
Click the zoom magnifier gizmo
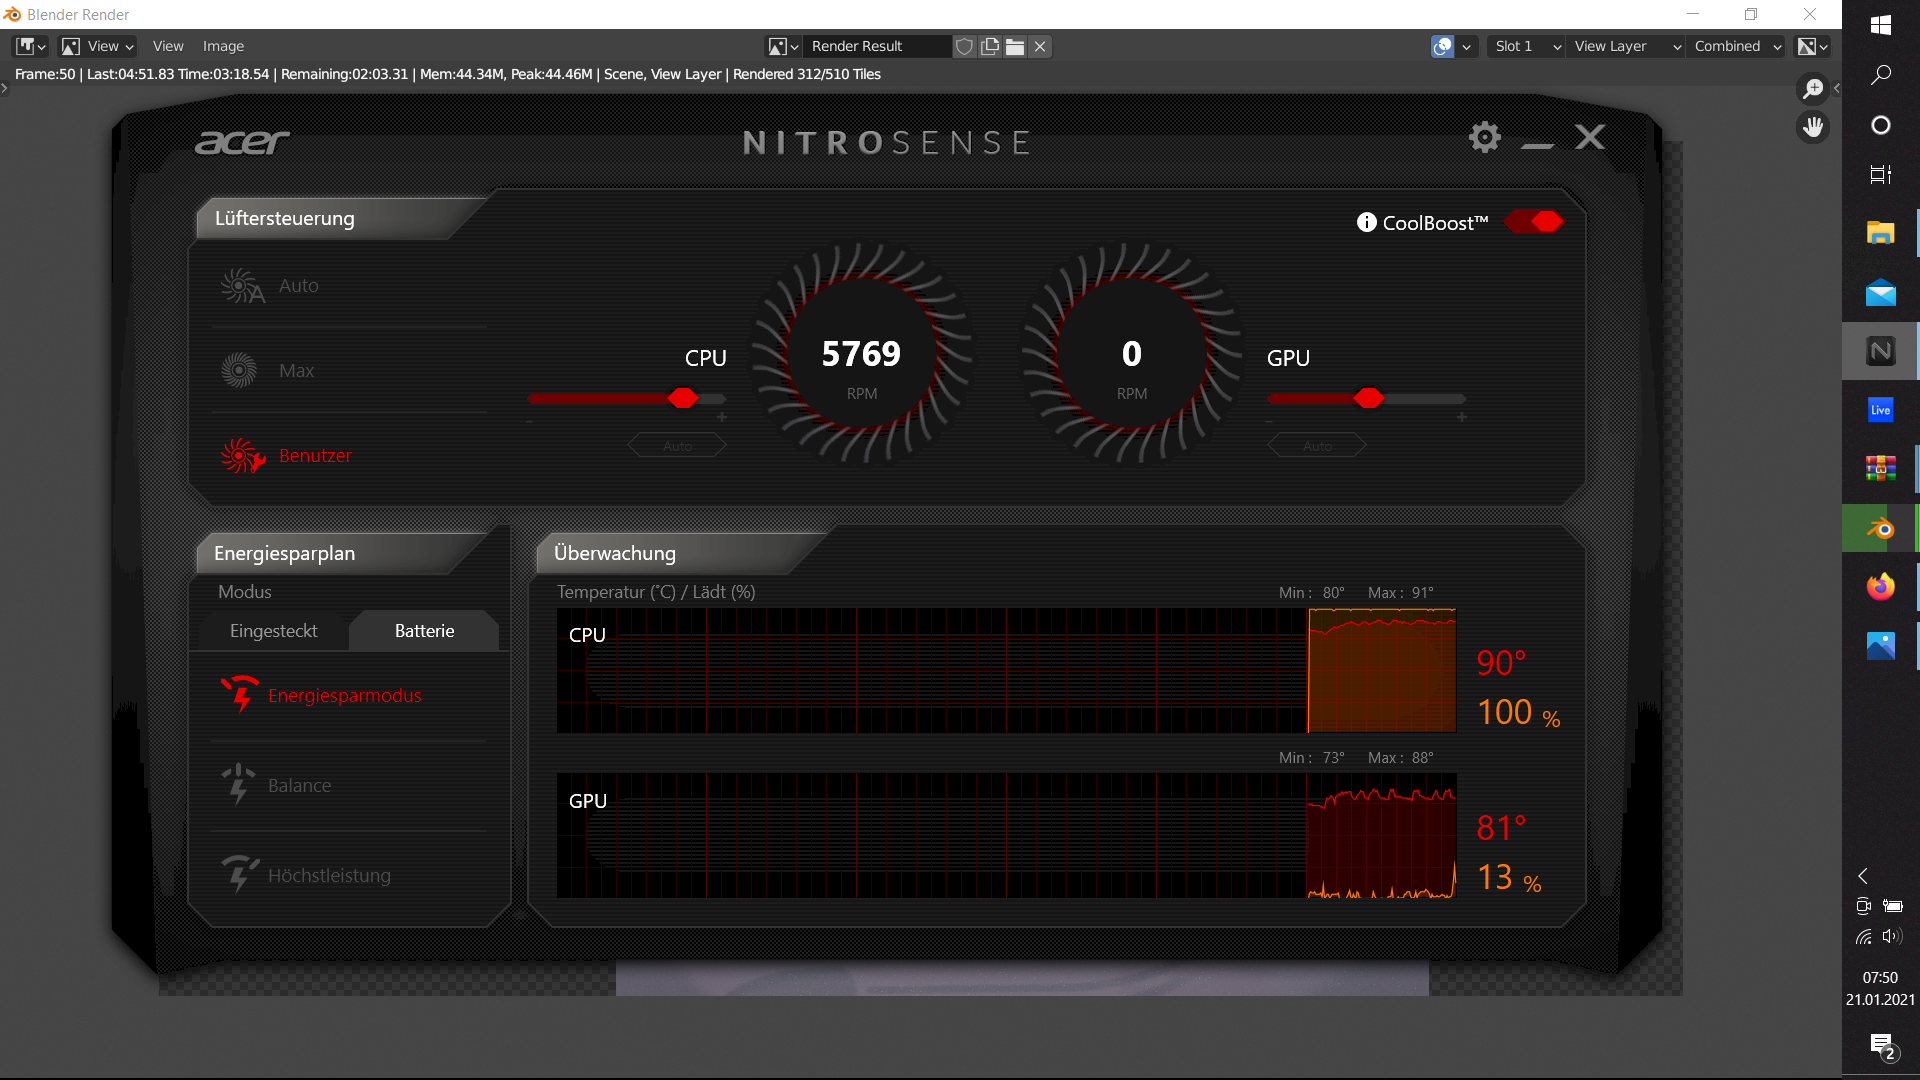point(1813,89)
